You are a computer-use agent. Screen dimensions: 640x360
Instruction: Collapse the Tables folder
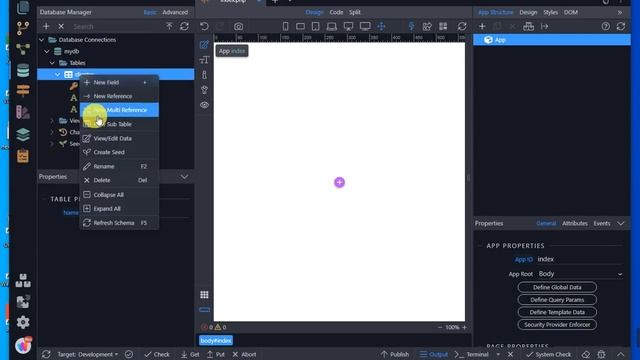pos(52,63)
